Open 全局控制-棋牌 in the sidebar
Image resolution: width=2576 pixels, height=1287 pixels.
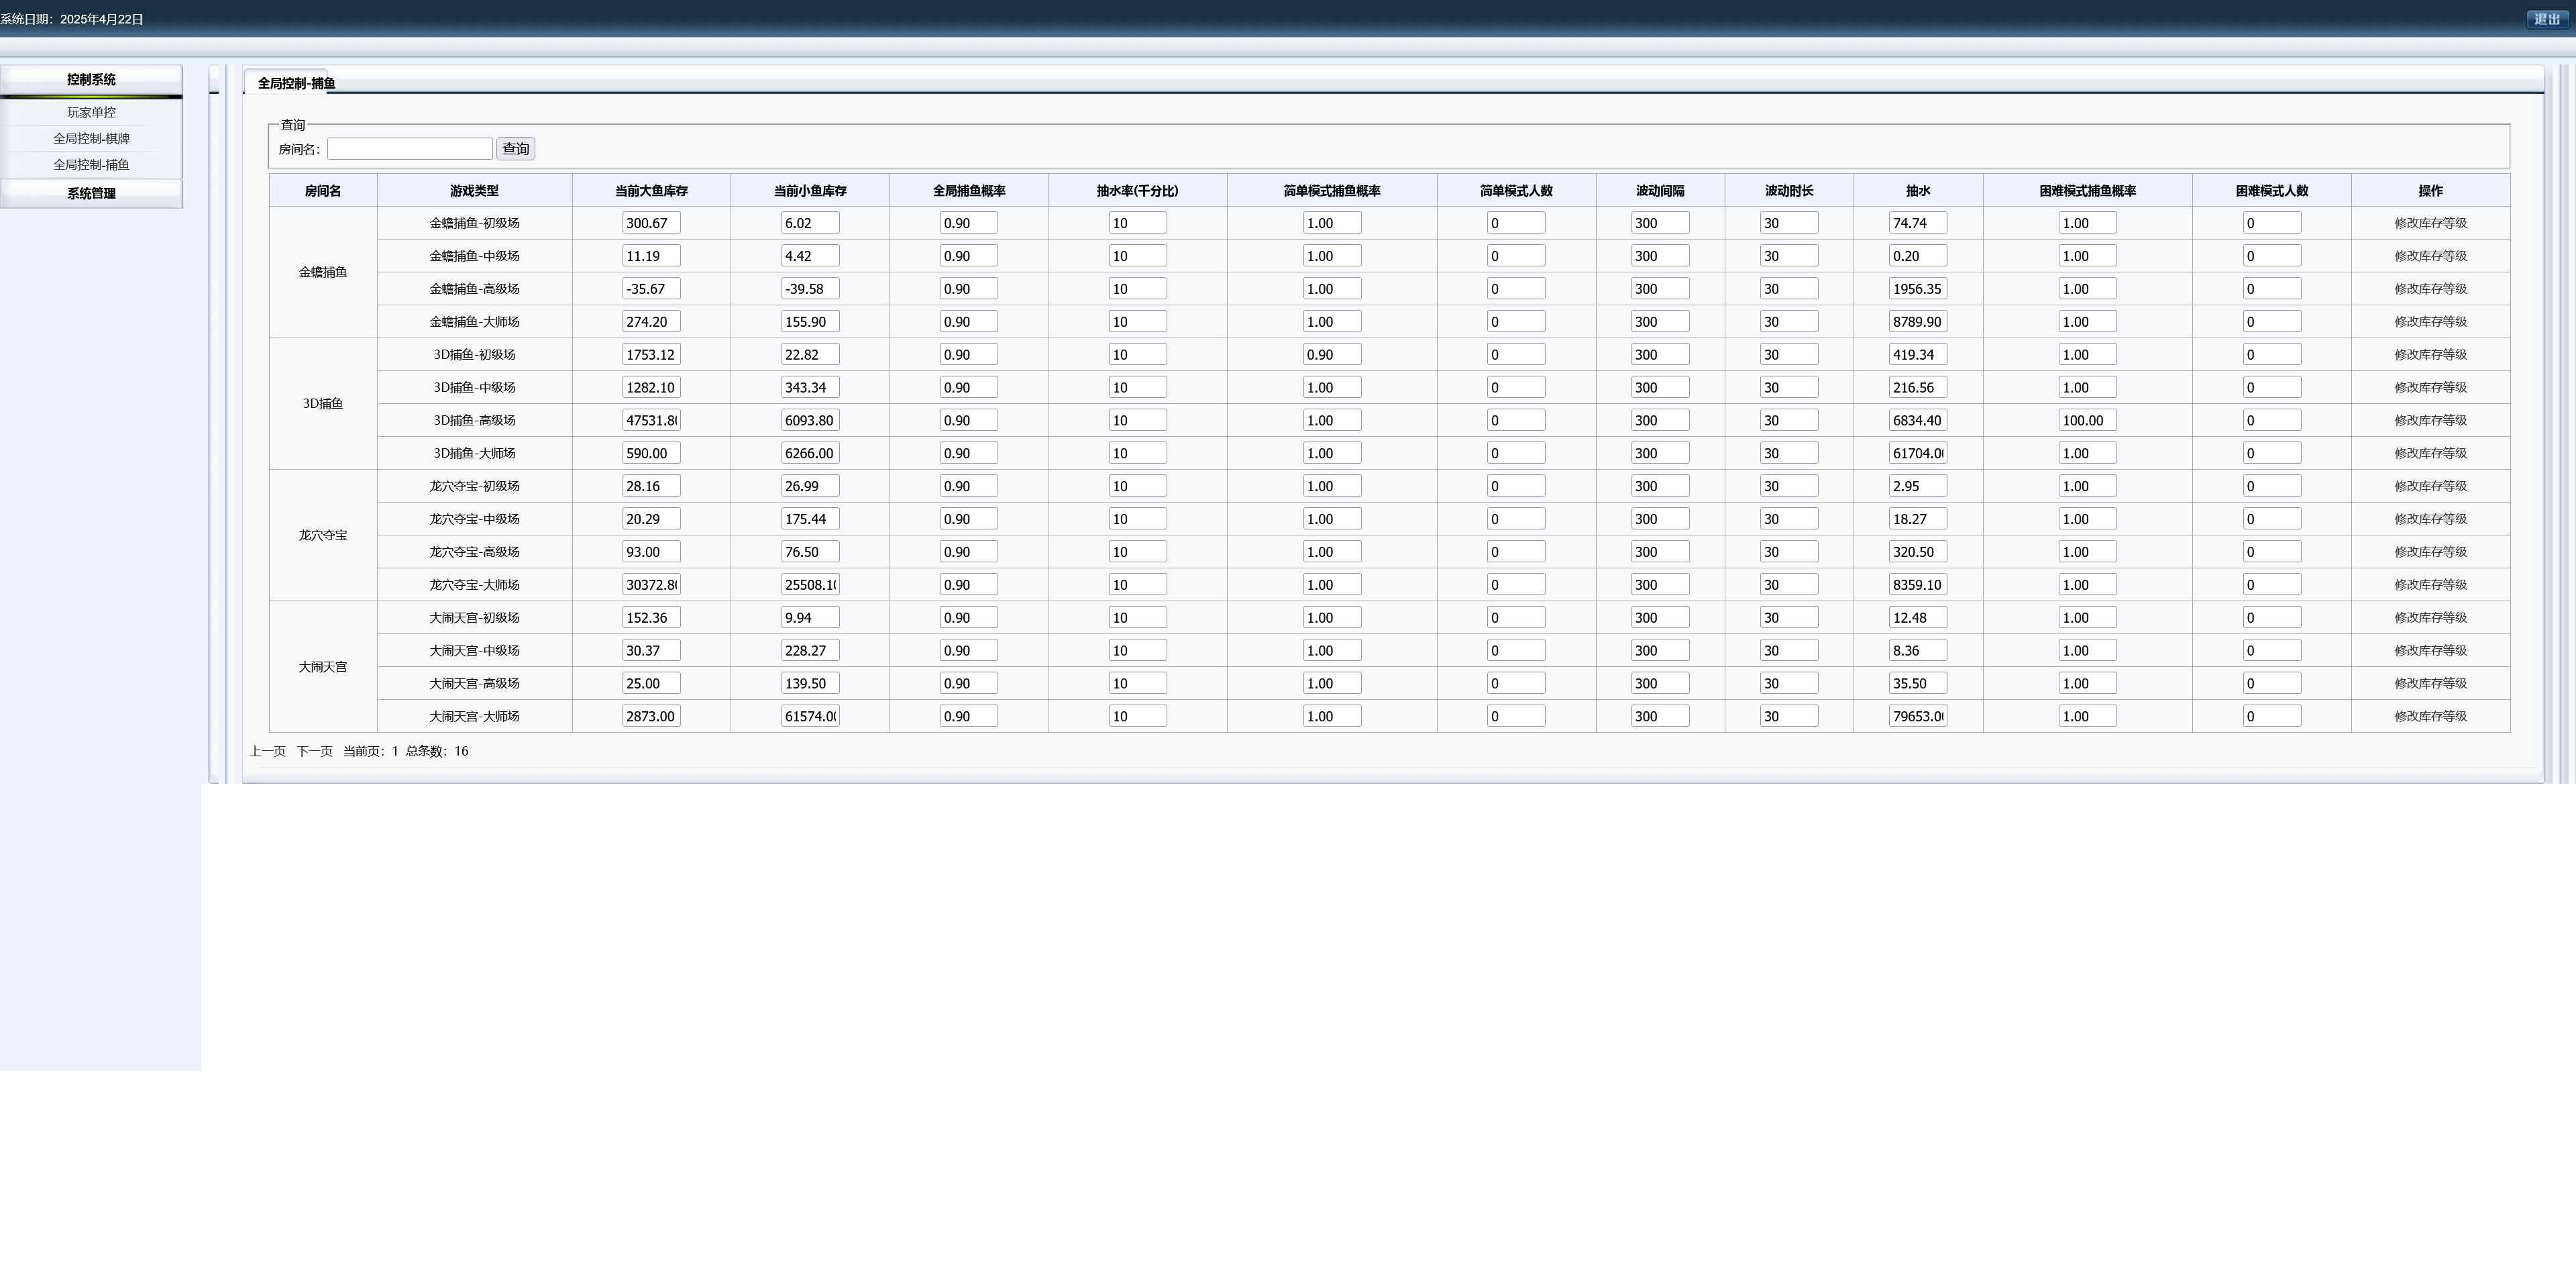click(91, 138)
